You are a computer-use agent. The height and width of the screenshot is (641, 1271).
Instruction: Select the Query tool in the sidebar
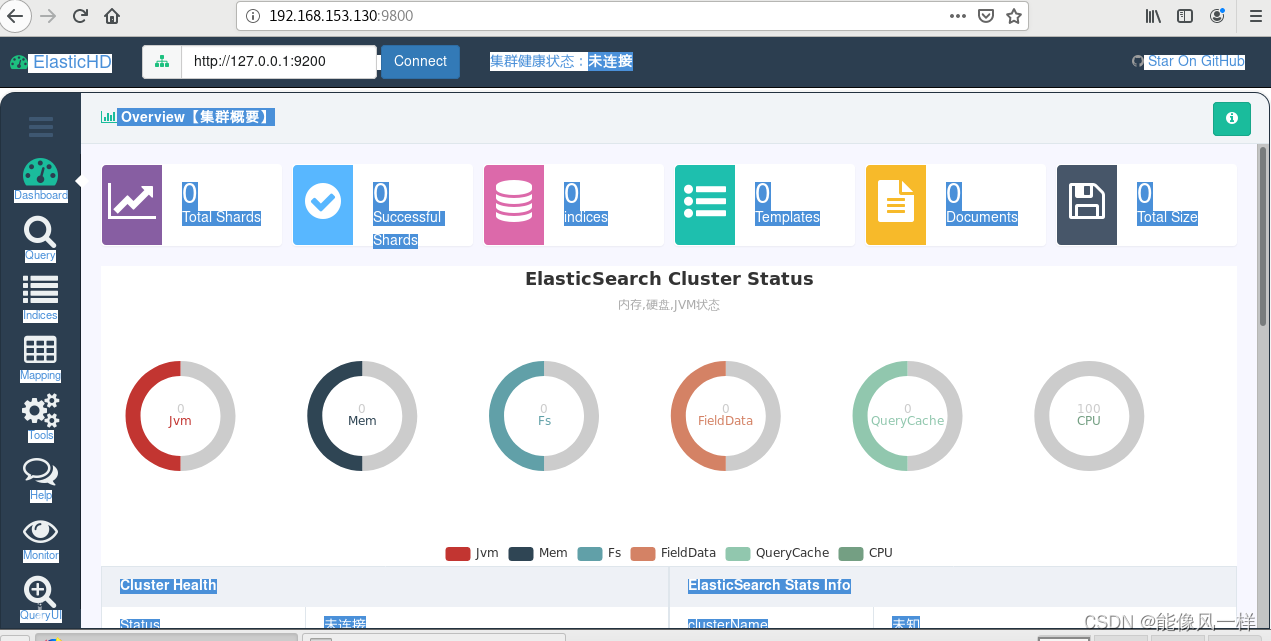40,233
